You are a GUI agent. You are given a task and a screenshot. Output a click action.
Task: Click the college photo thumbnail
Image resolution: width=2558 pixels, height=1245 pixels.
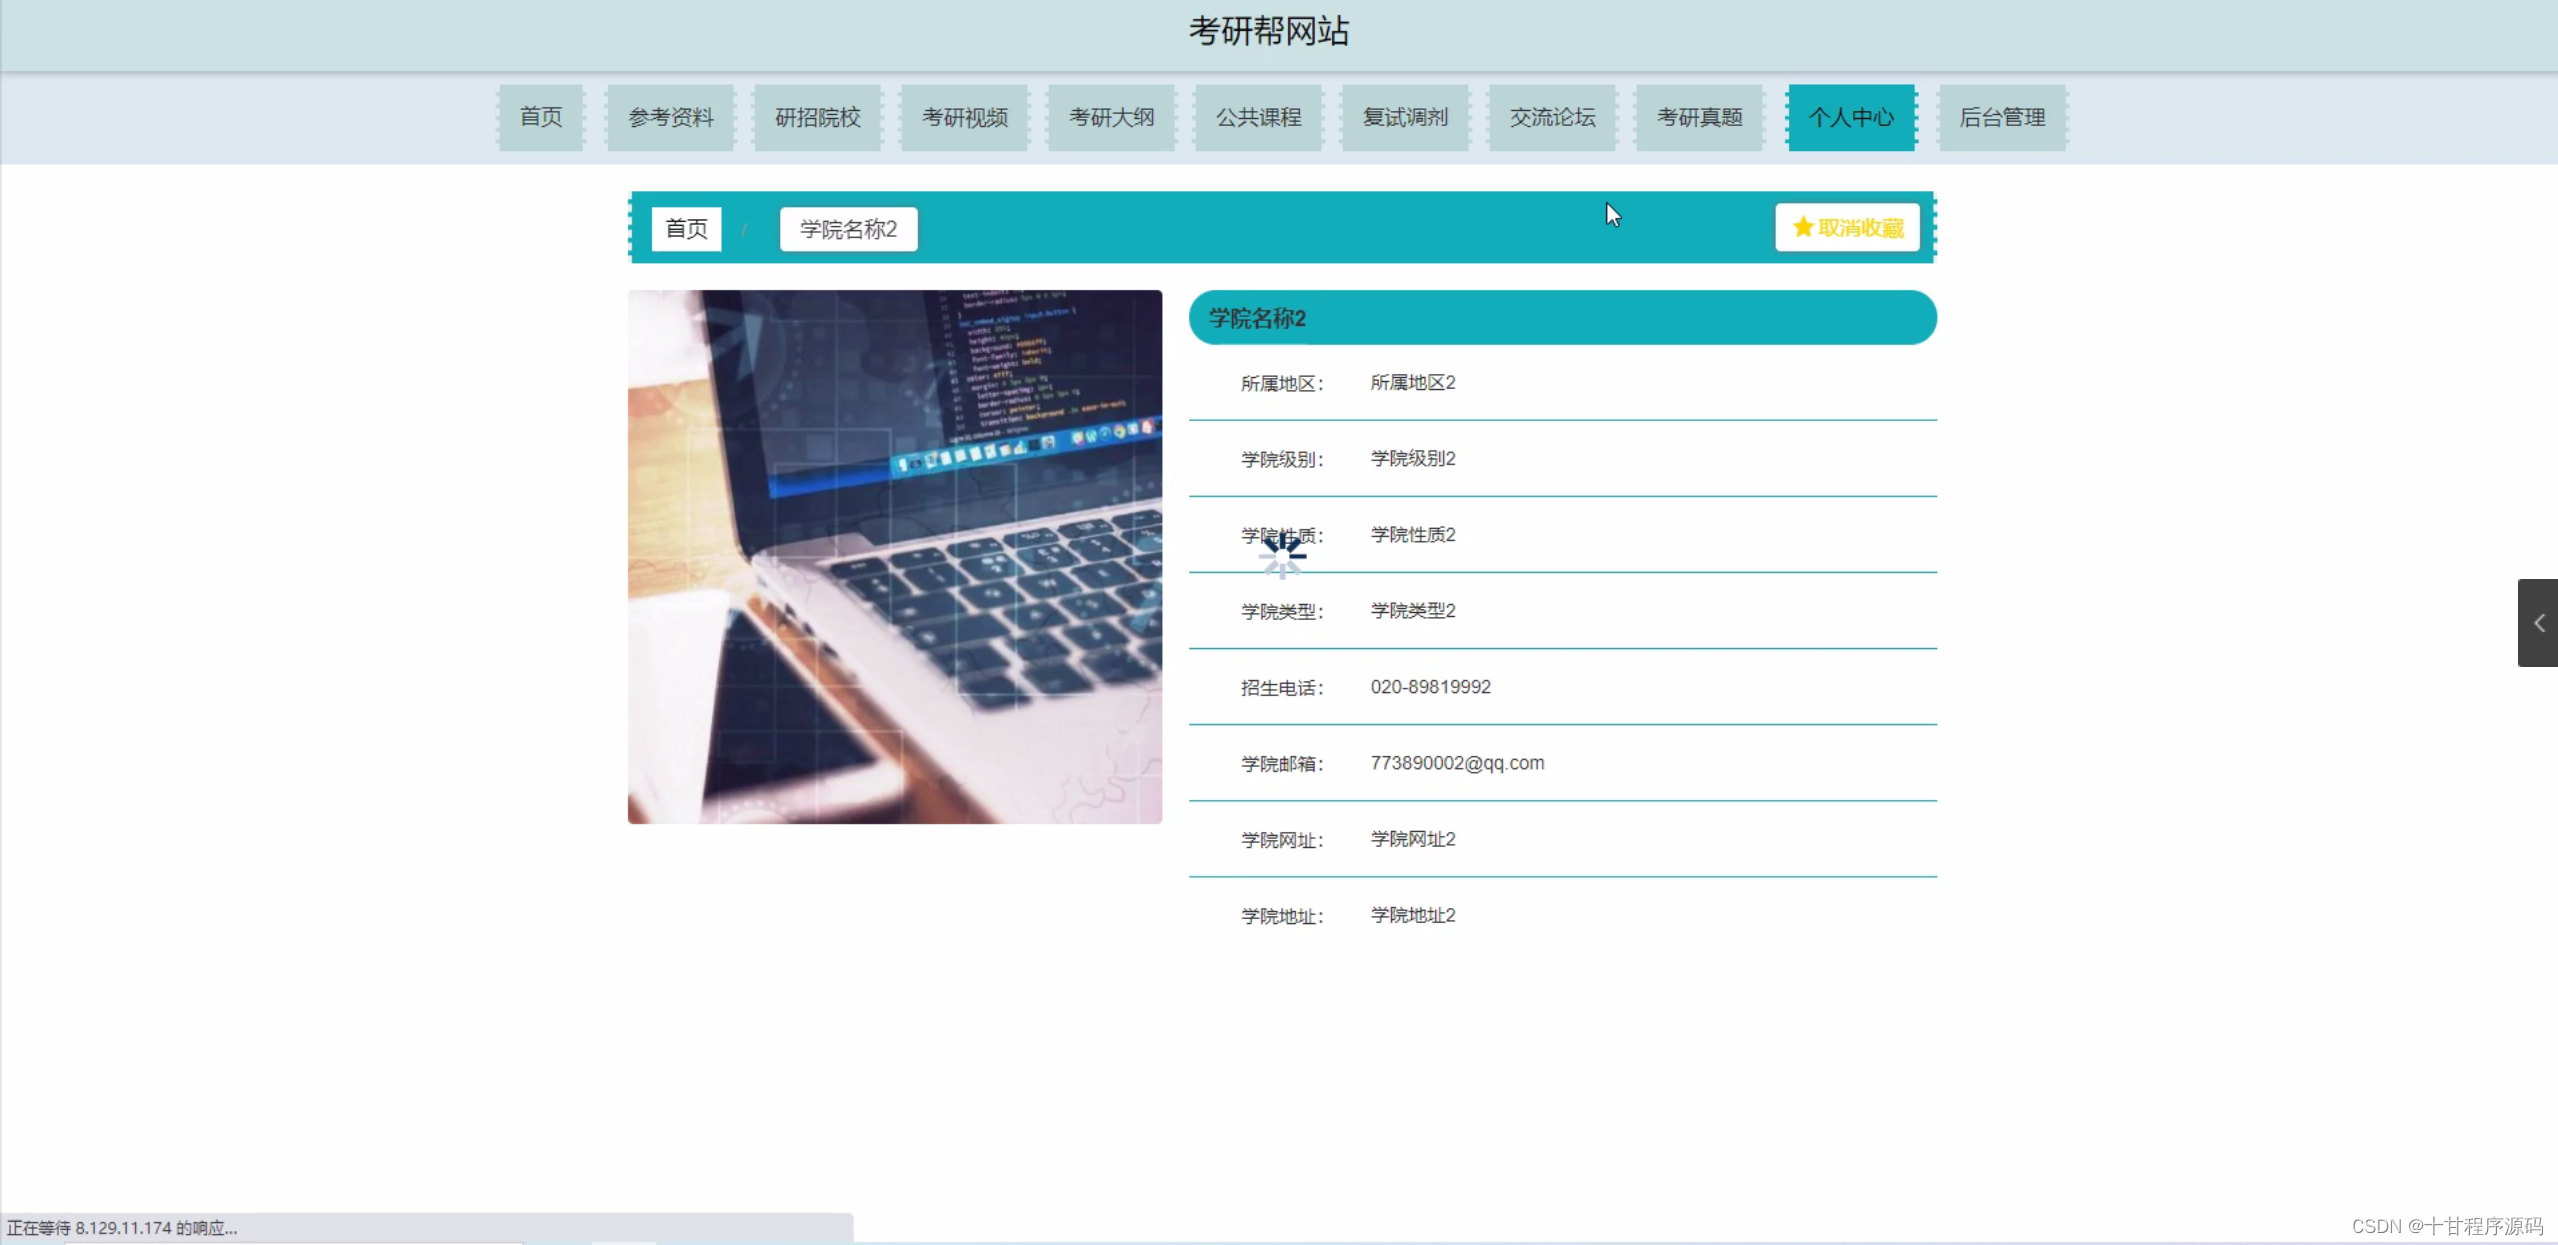(894, 557)
